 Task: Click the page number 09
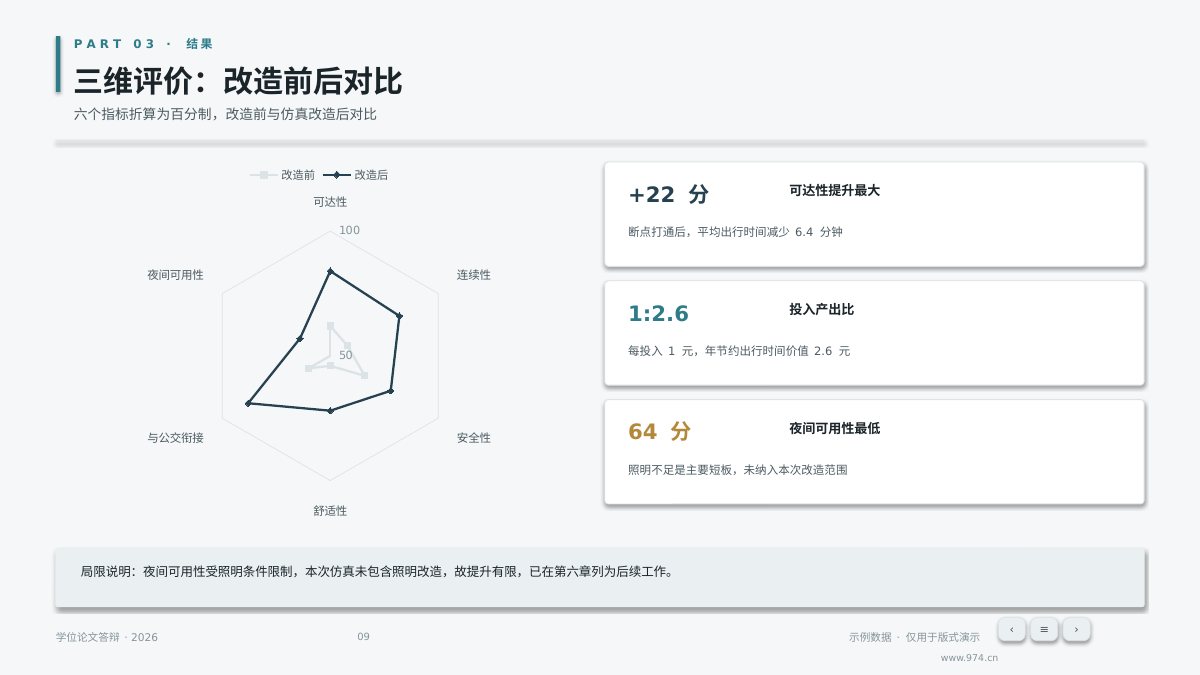[363, 637]
